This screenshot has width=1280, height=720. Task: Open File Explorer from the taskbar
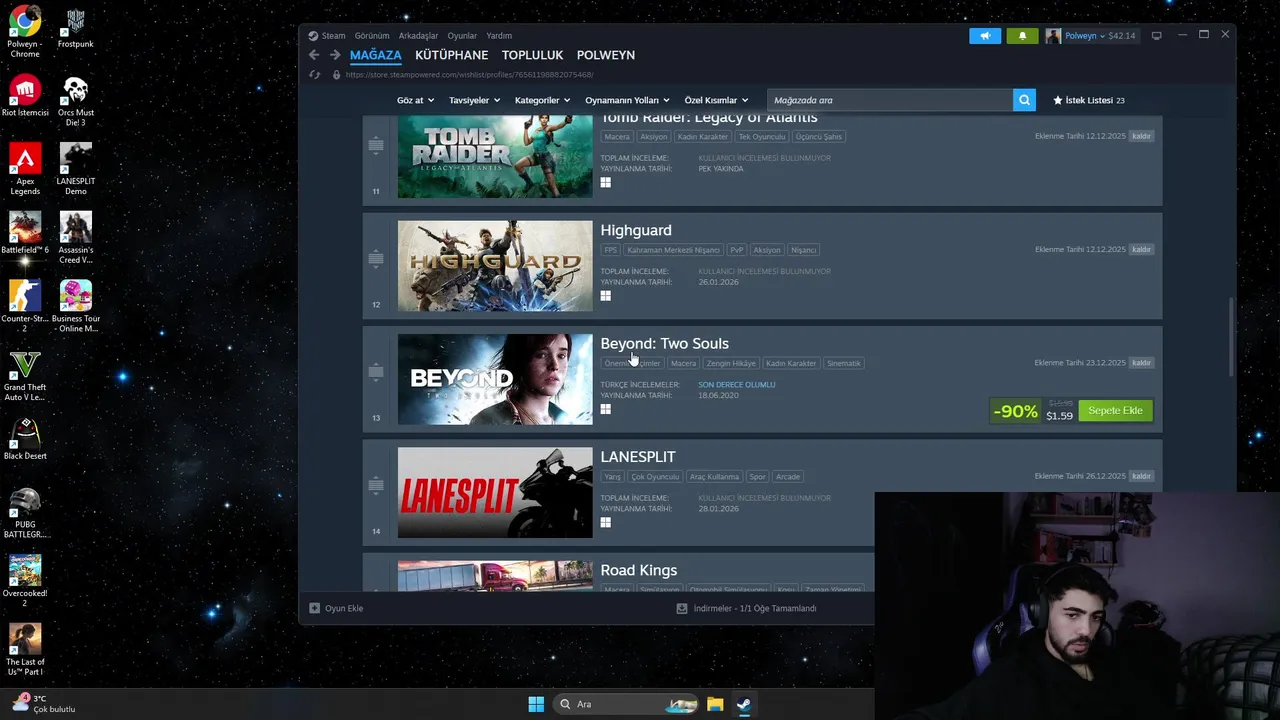[715, 704]
